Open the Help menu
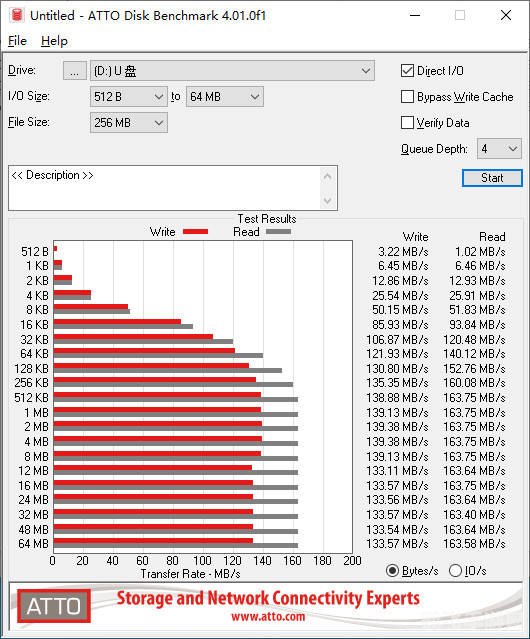The image size is (530, 639). point(54,41)
